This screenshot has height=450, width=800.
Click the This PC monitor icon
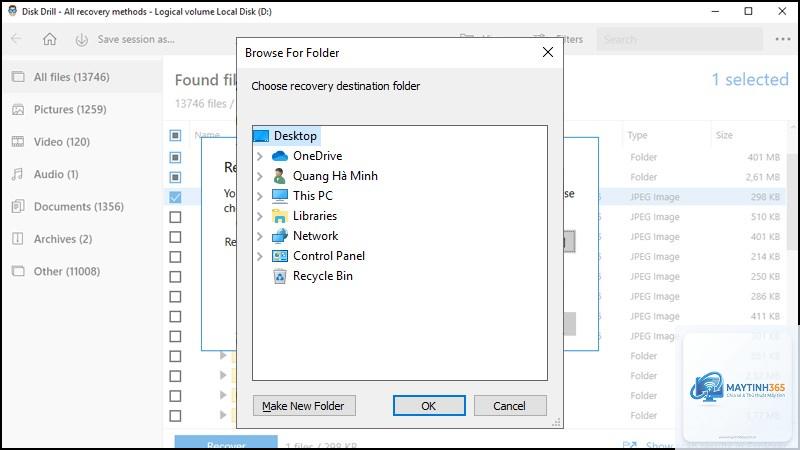click(280, 196)
